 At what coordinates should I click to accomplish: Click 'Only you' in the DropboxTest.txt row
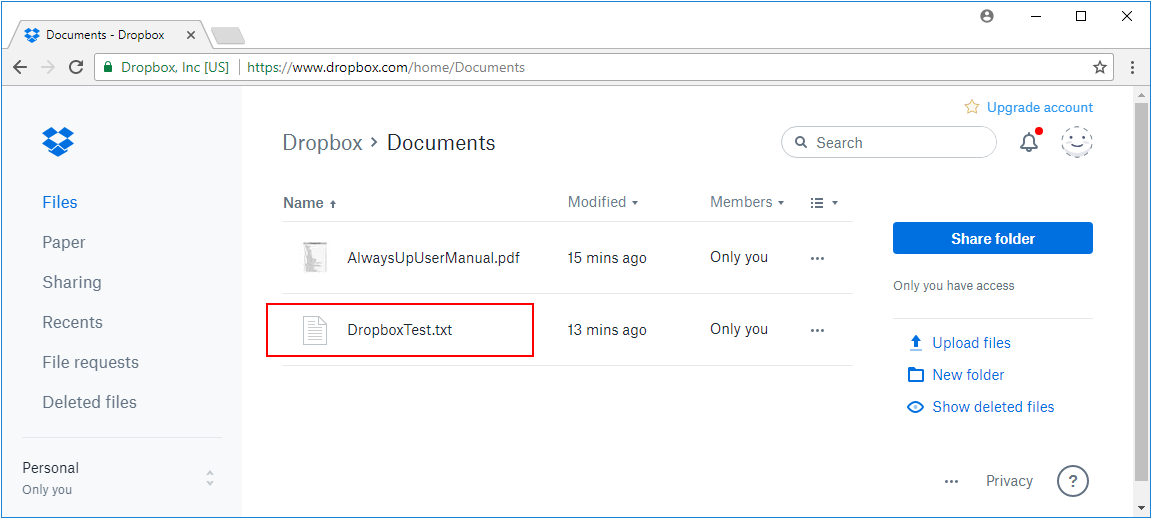pos(739,329)
